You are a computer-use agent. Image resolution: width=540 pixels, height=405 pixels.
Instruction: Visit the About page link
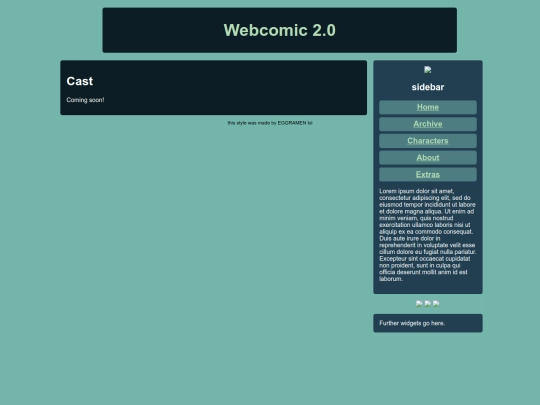pos(428,158)
